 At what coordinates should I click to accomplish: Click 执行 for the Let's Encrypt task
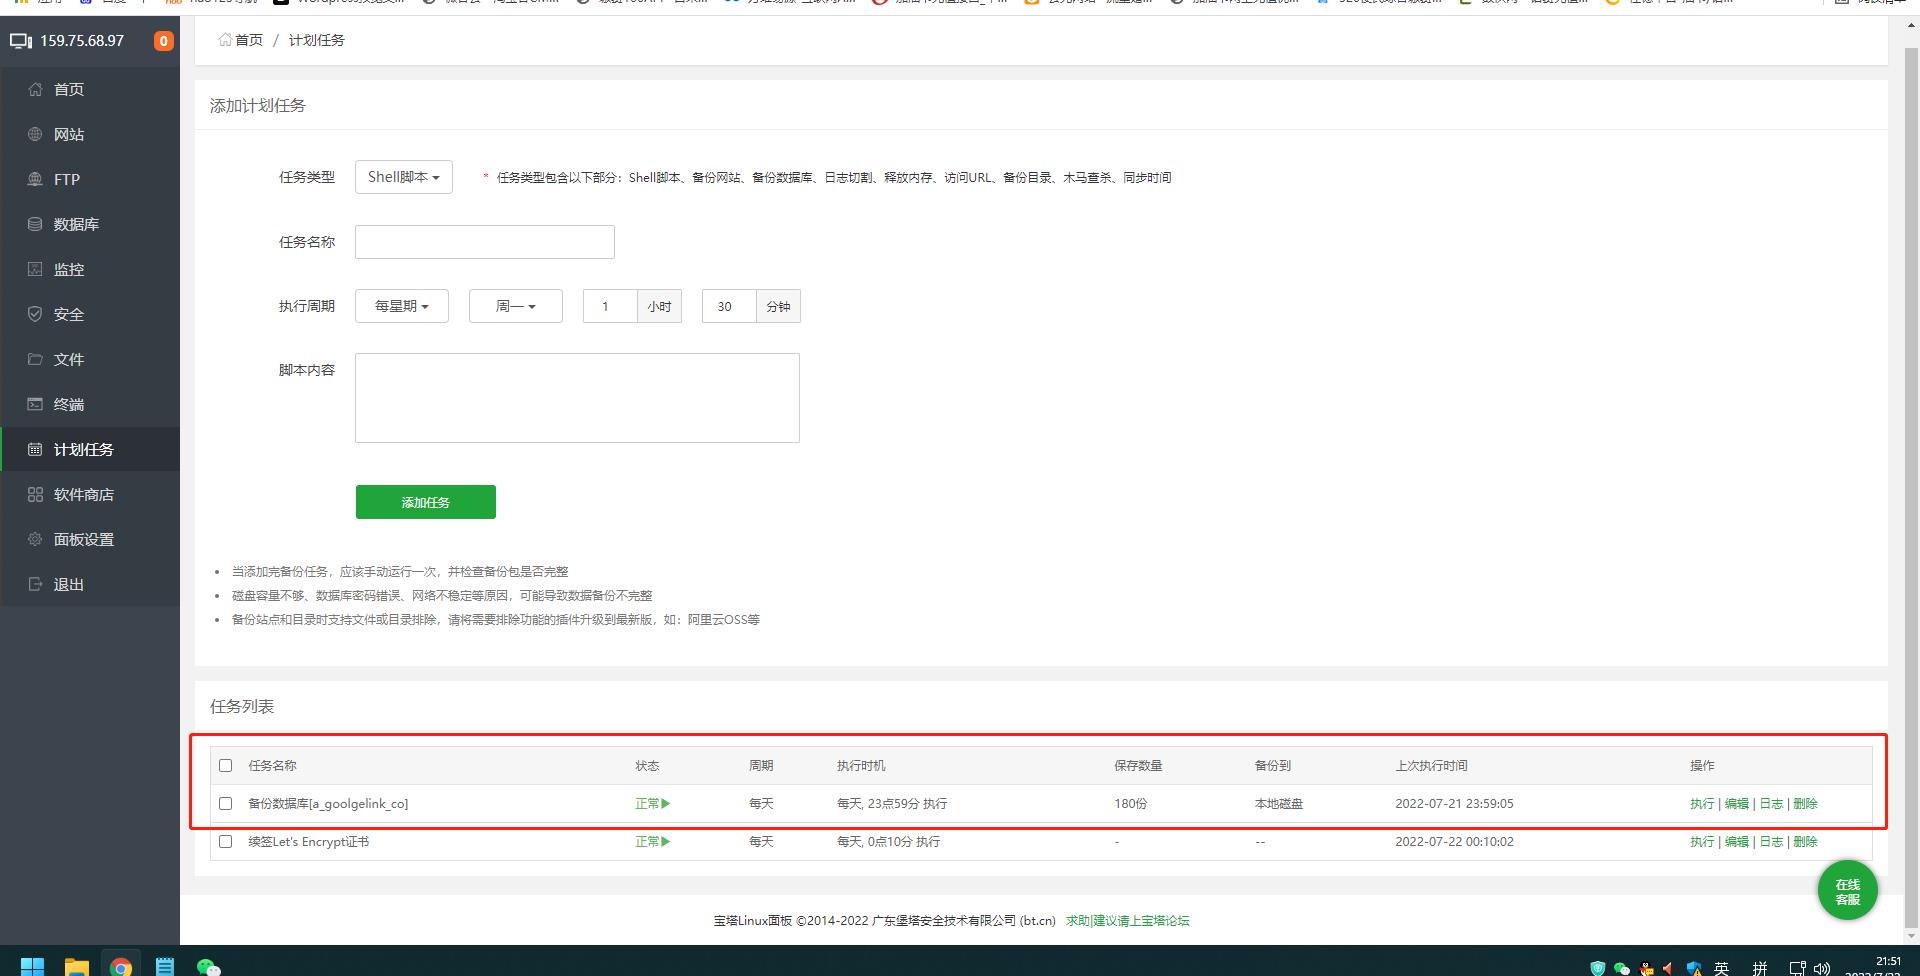[x=1702, y=841]
